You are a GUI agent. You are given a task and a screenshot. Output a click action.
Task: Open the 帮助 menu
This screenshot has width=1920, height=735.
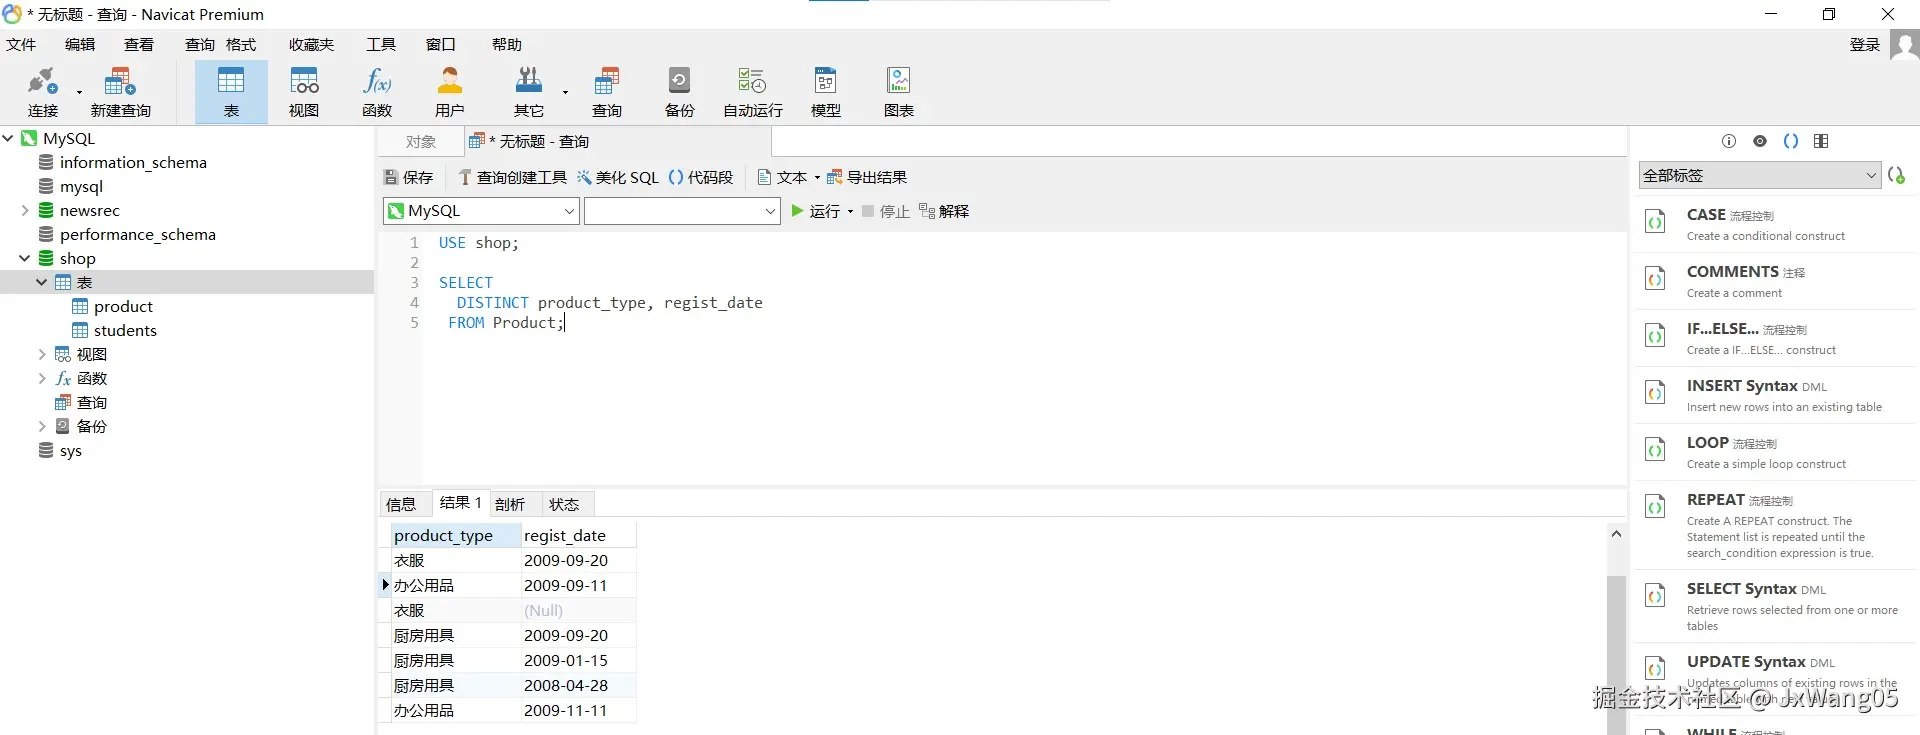[x=507, y=45]
